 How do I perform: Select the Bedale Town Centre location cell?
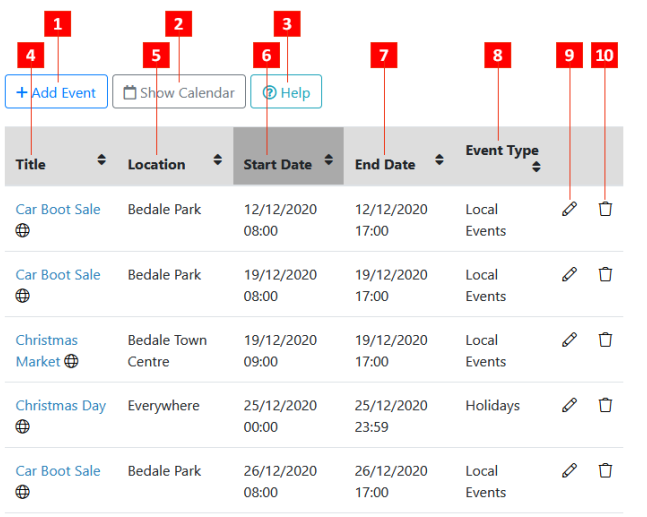(x=167, y=351)
